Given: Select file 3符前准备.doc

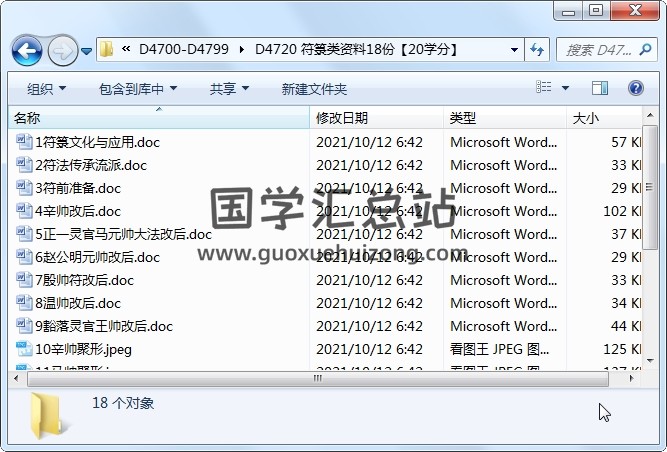Looking at the screenshot, I should [x=78, y=188].
